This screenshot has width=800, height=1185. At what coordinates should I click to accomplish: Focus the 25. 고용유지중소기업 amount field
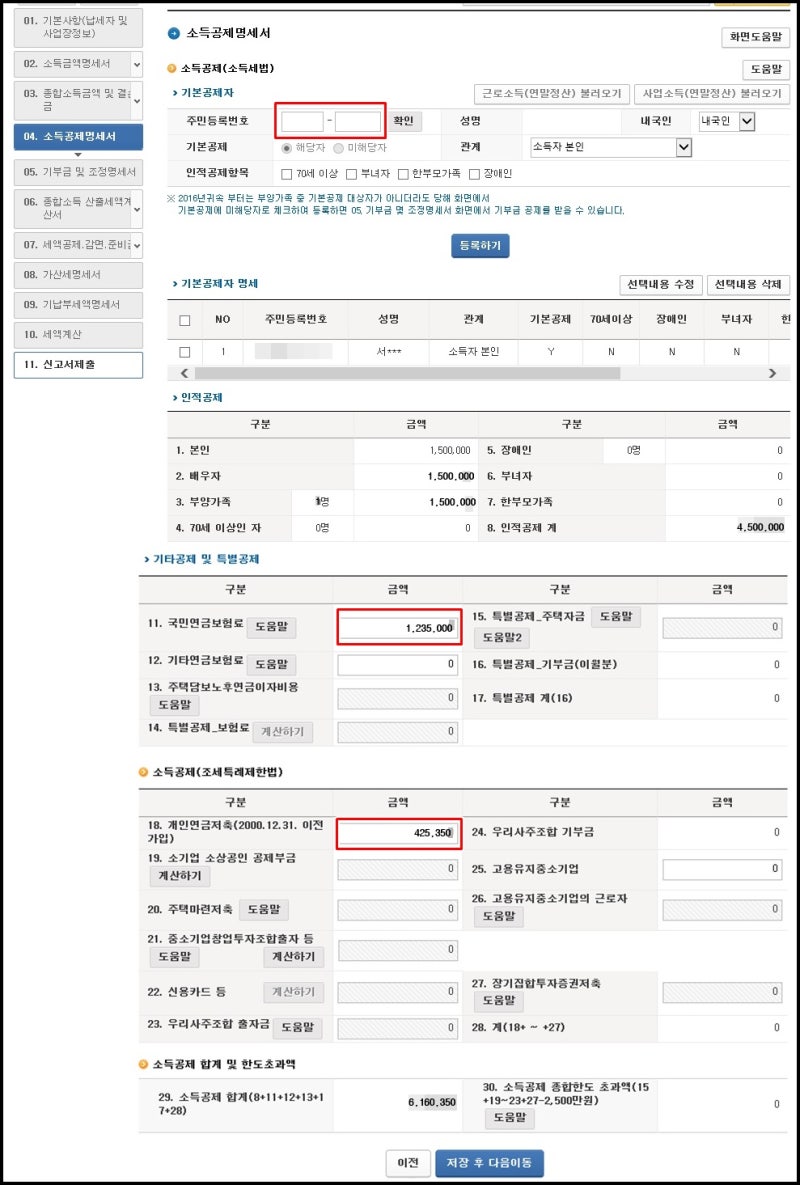pyautogui.click(x=722, y=870)
